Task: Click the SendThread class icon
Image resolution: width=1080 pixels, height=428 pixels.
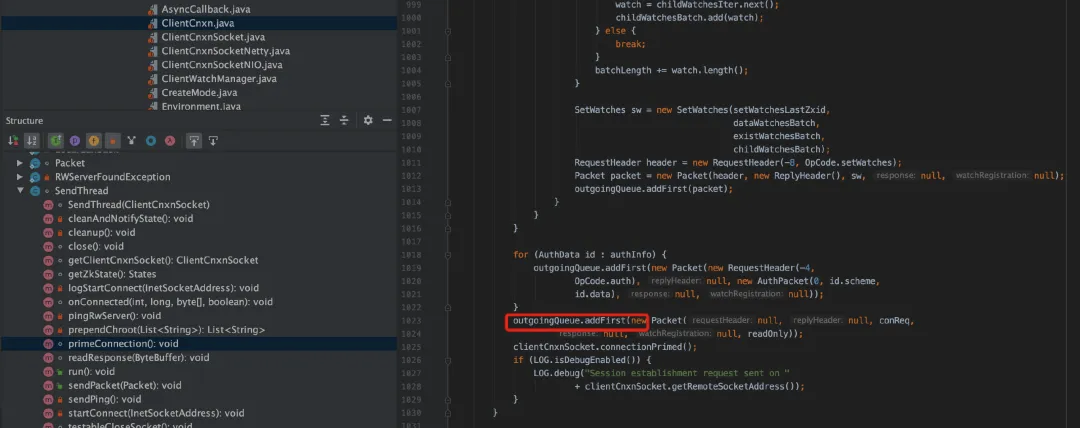Action: click(x=34, y=191)
